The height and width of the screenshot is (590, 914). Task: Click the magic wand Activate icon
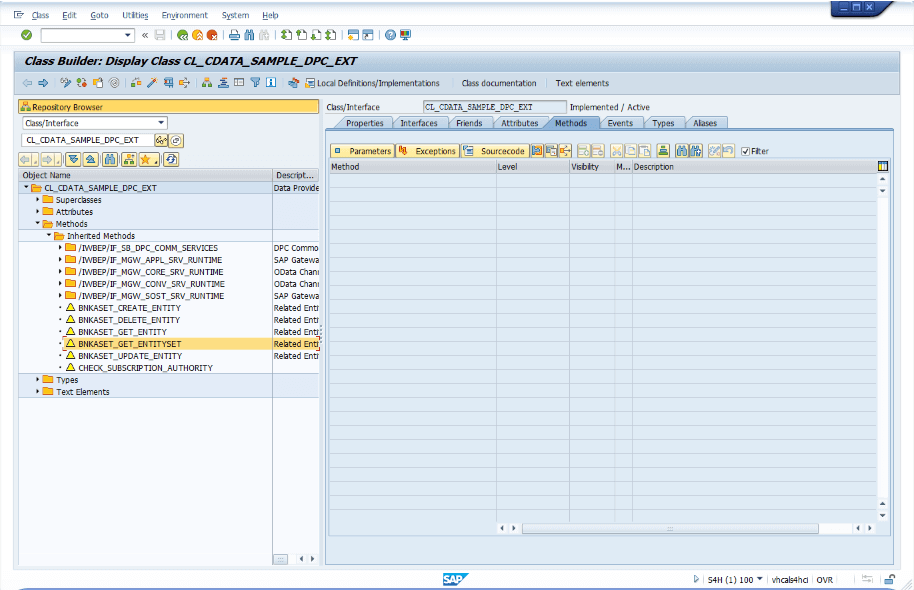tap(152, 83)
